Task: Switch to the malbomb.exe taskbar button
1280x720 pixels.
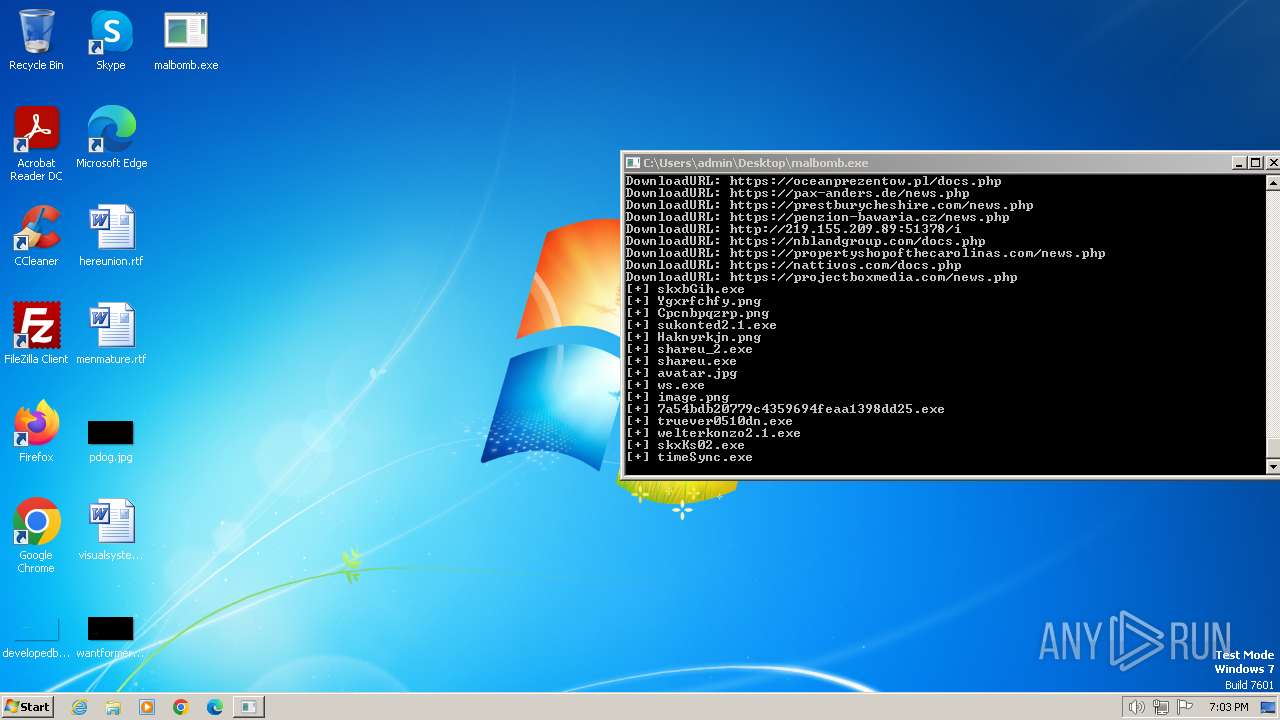Action: point(248,707)
